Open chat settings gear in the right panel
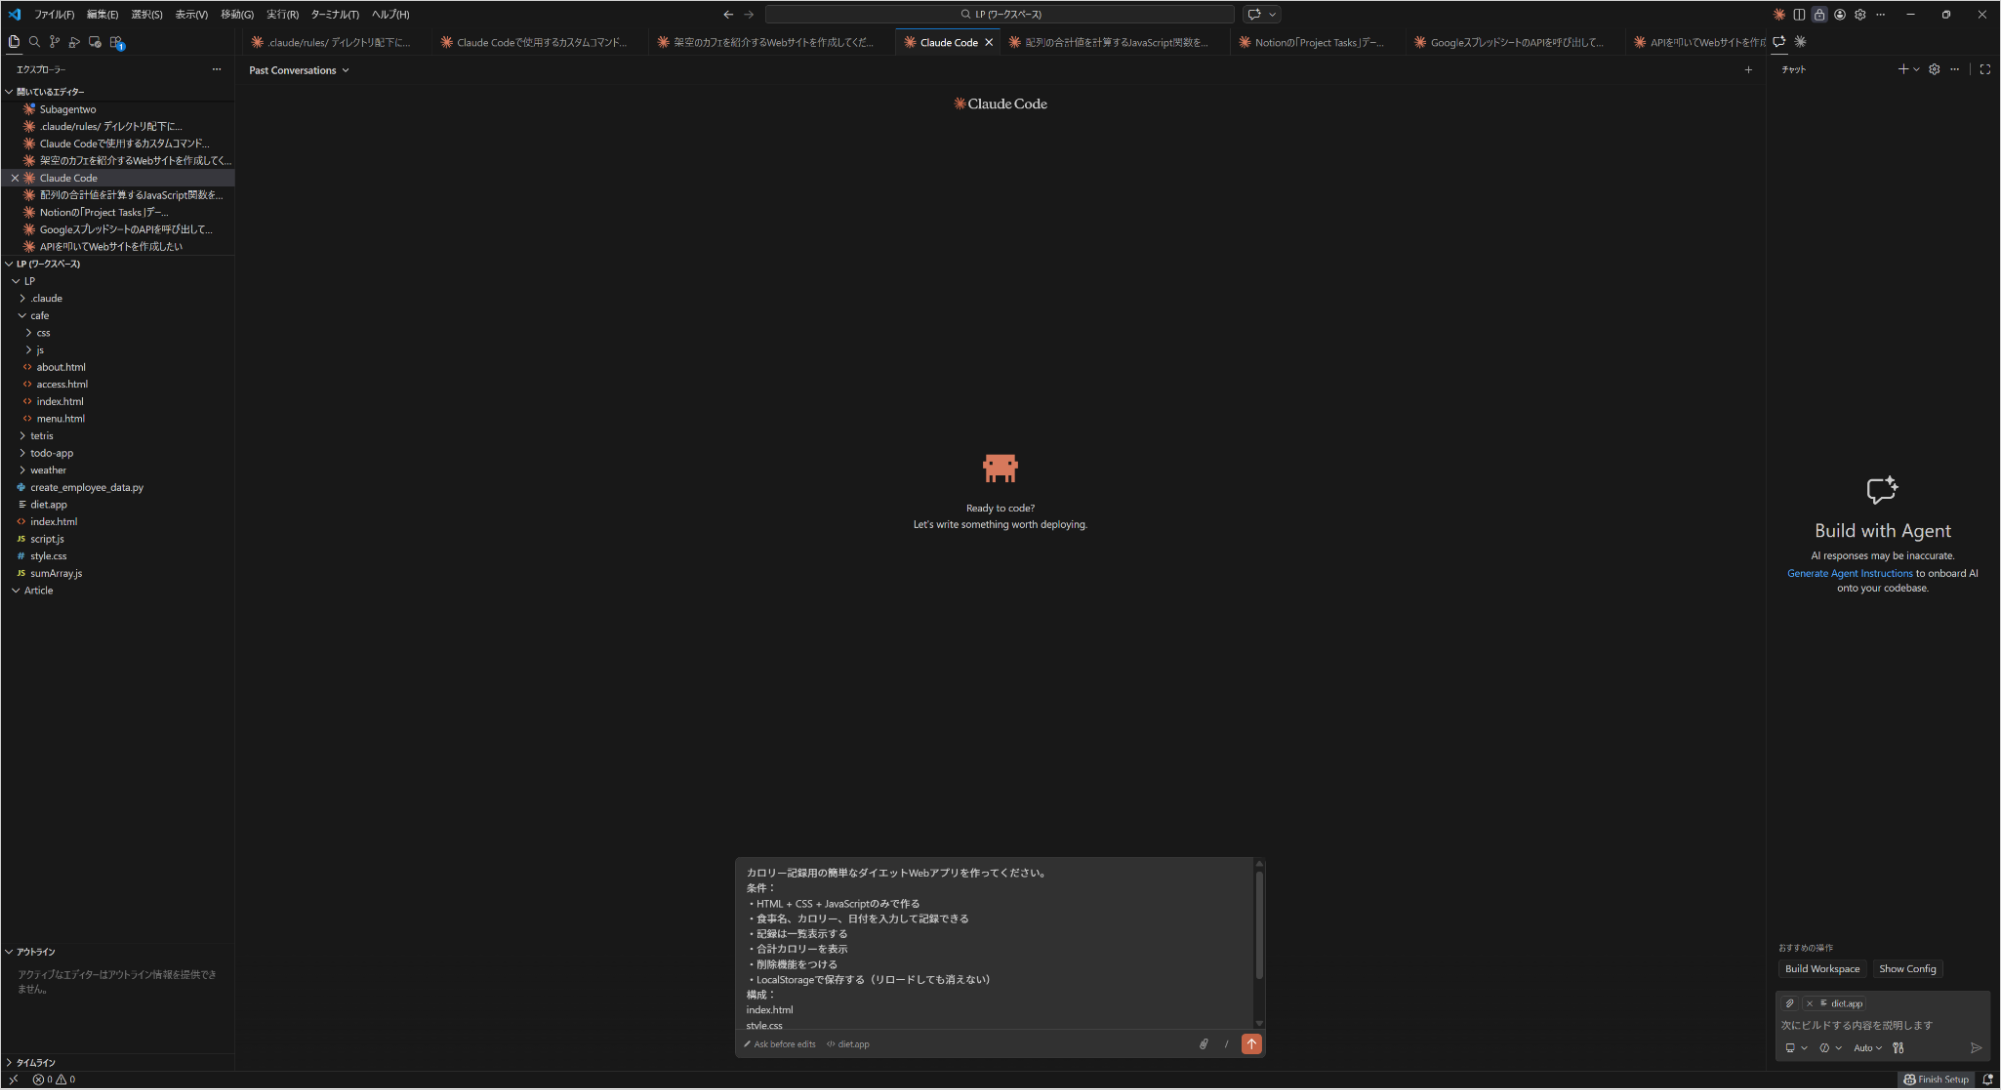Viewport: 2001px width, 1090px height. (x=1934, y=69)
